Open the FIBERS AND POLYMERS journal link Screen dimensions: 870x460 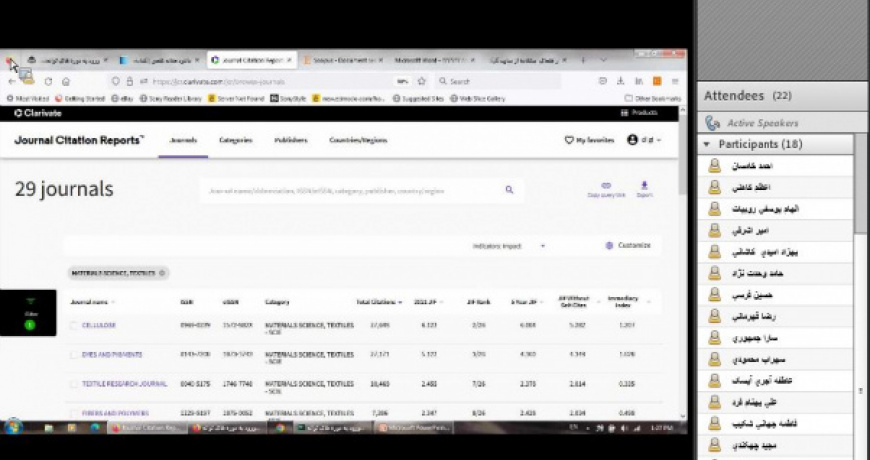tap(115, 413)
